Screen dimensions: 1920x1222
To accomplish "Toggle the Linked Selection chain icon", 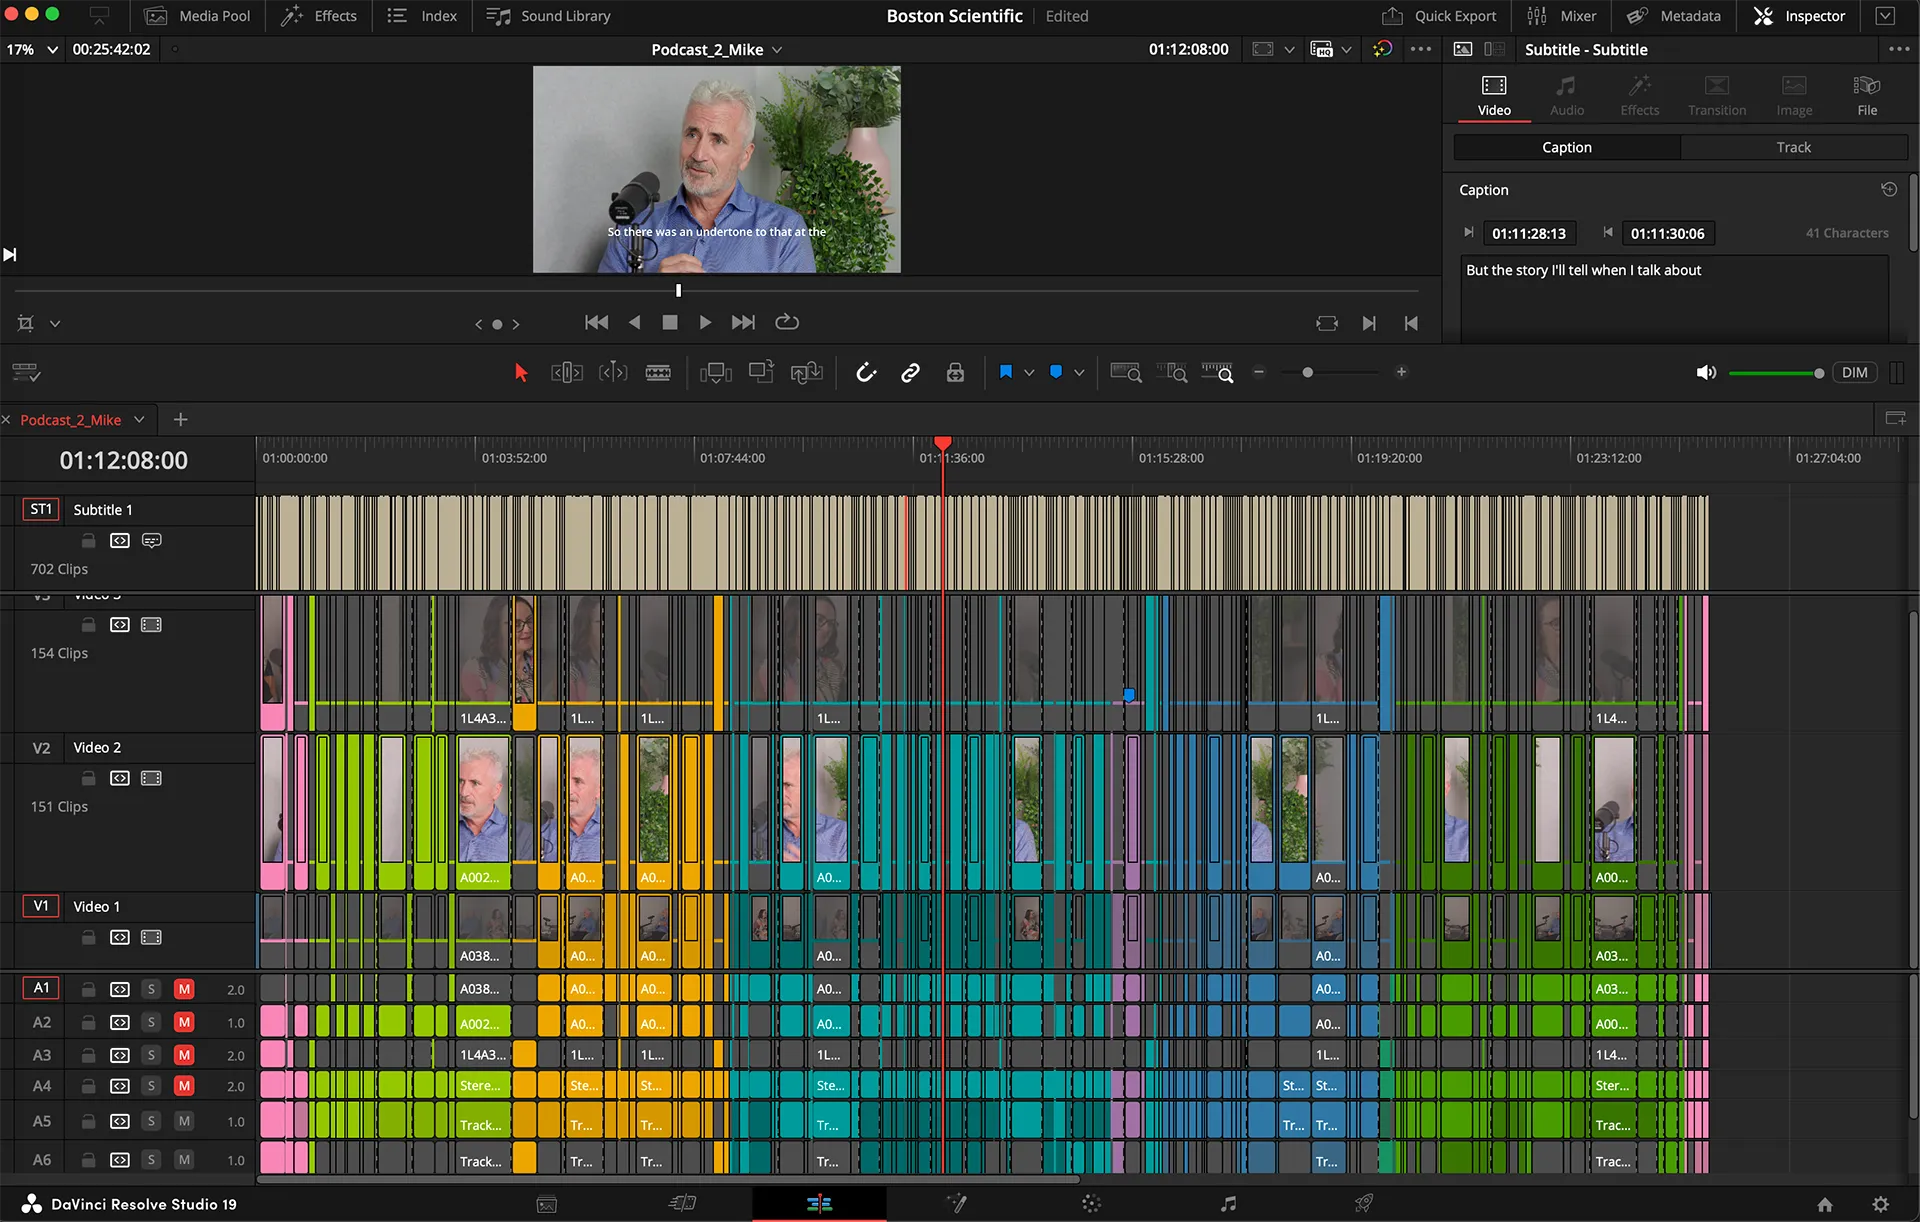I will pyautogui.click(x=910, y=373).
